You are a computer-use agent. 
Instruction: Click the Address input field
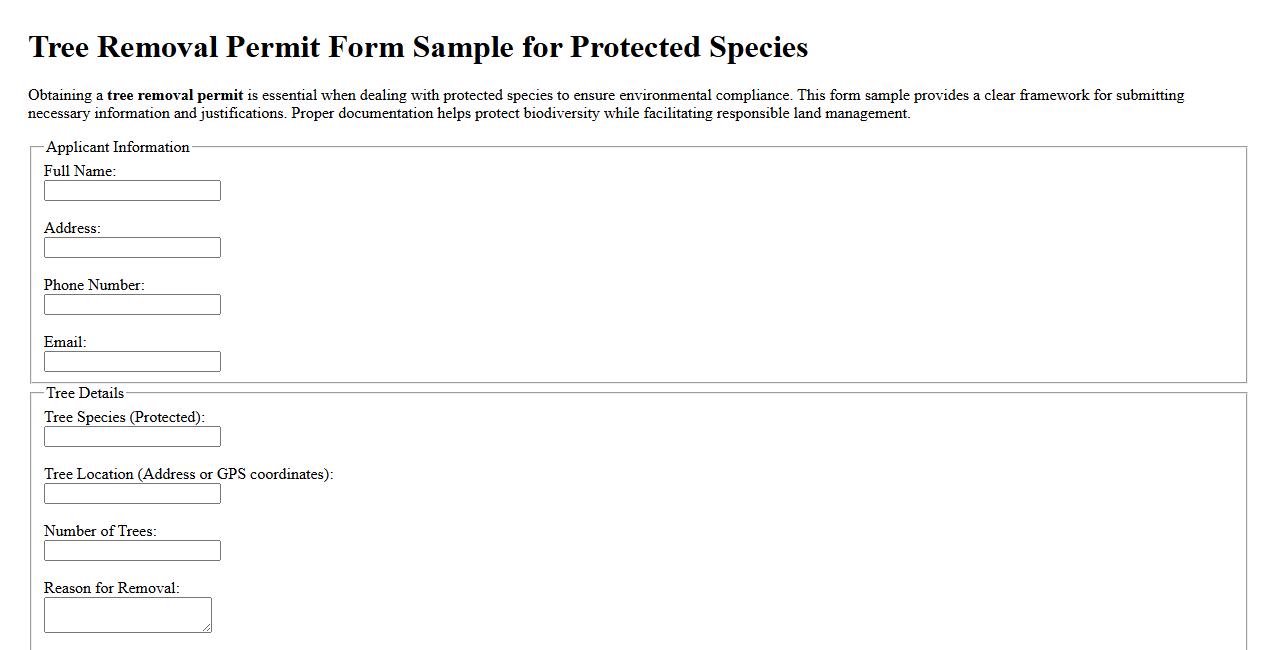(131, 247)
